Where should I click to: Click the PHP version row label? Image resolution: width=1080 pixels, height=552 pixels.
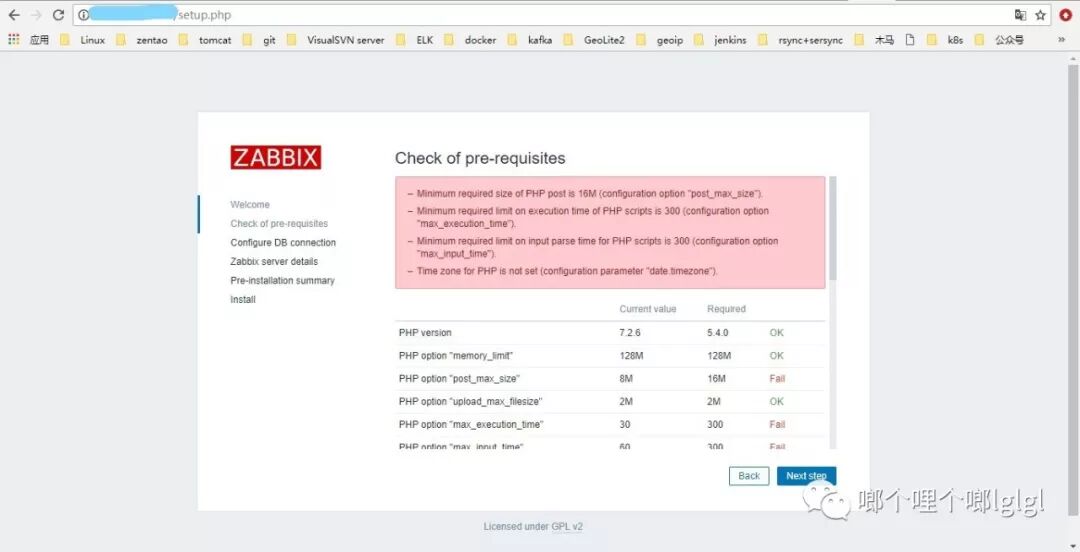point(425,333)
